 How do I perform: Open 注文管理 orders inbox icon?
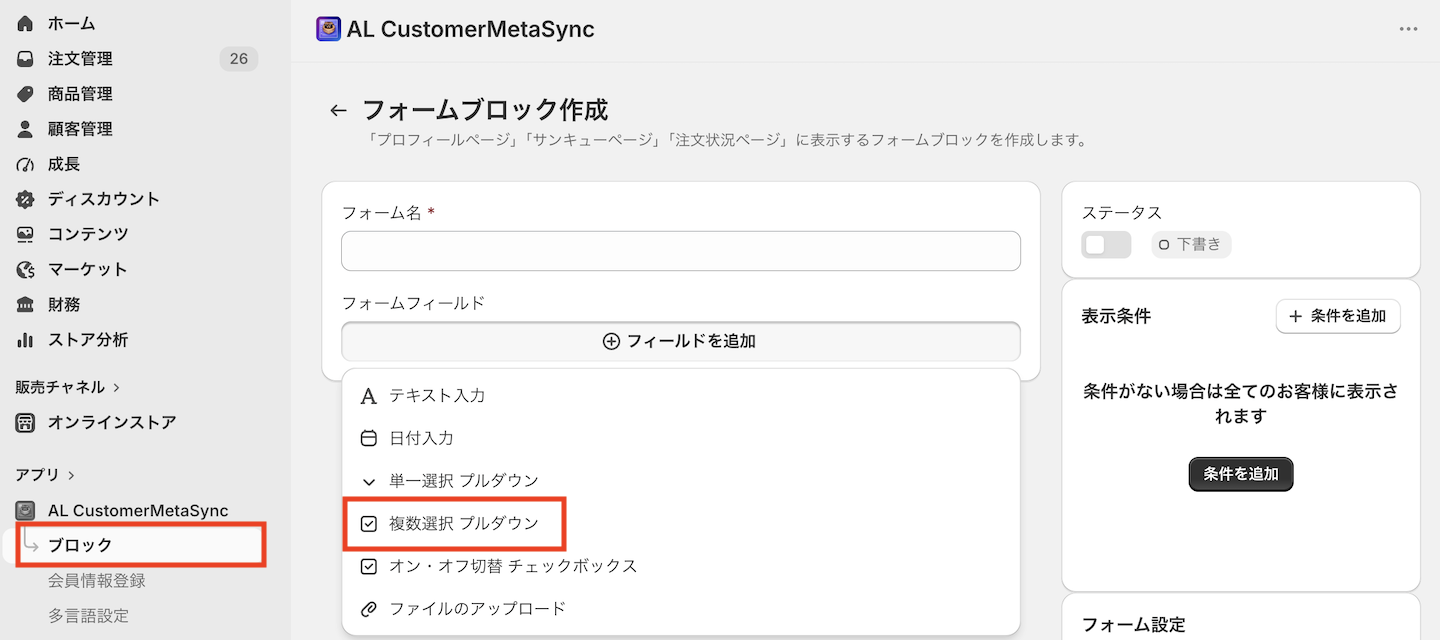point(26,59)
